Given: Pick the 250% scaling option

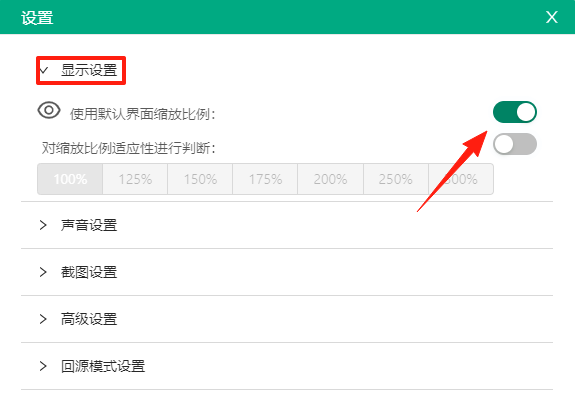Looking at the screenshot, I should click(396, 179).
